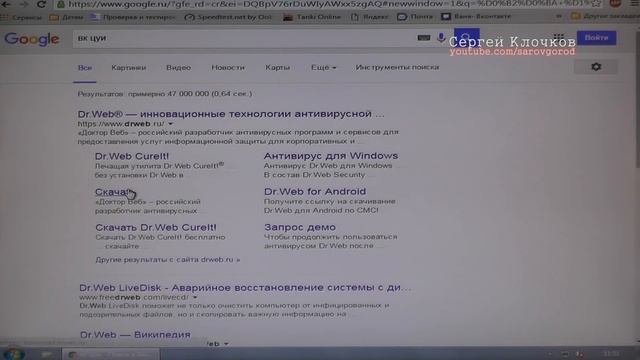
Task: Switch to the Картинки tab
Action: 129,68
